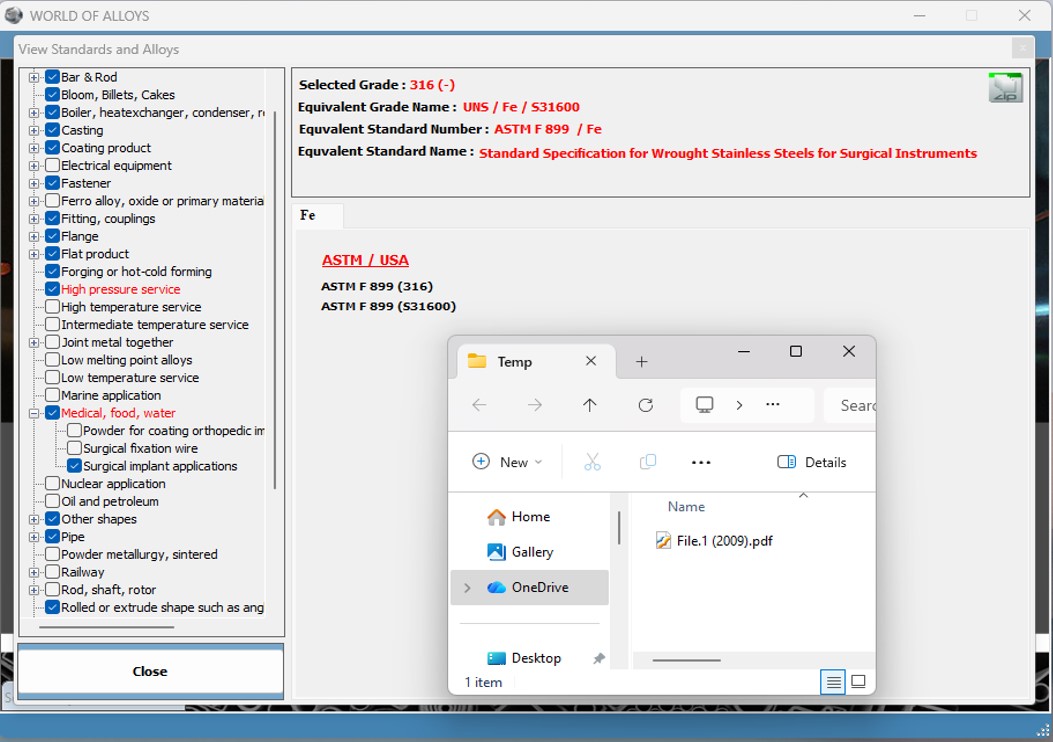Refresh the Temp folder view
Viewport: 1053px width, 742px height.
coord(645,405)
